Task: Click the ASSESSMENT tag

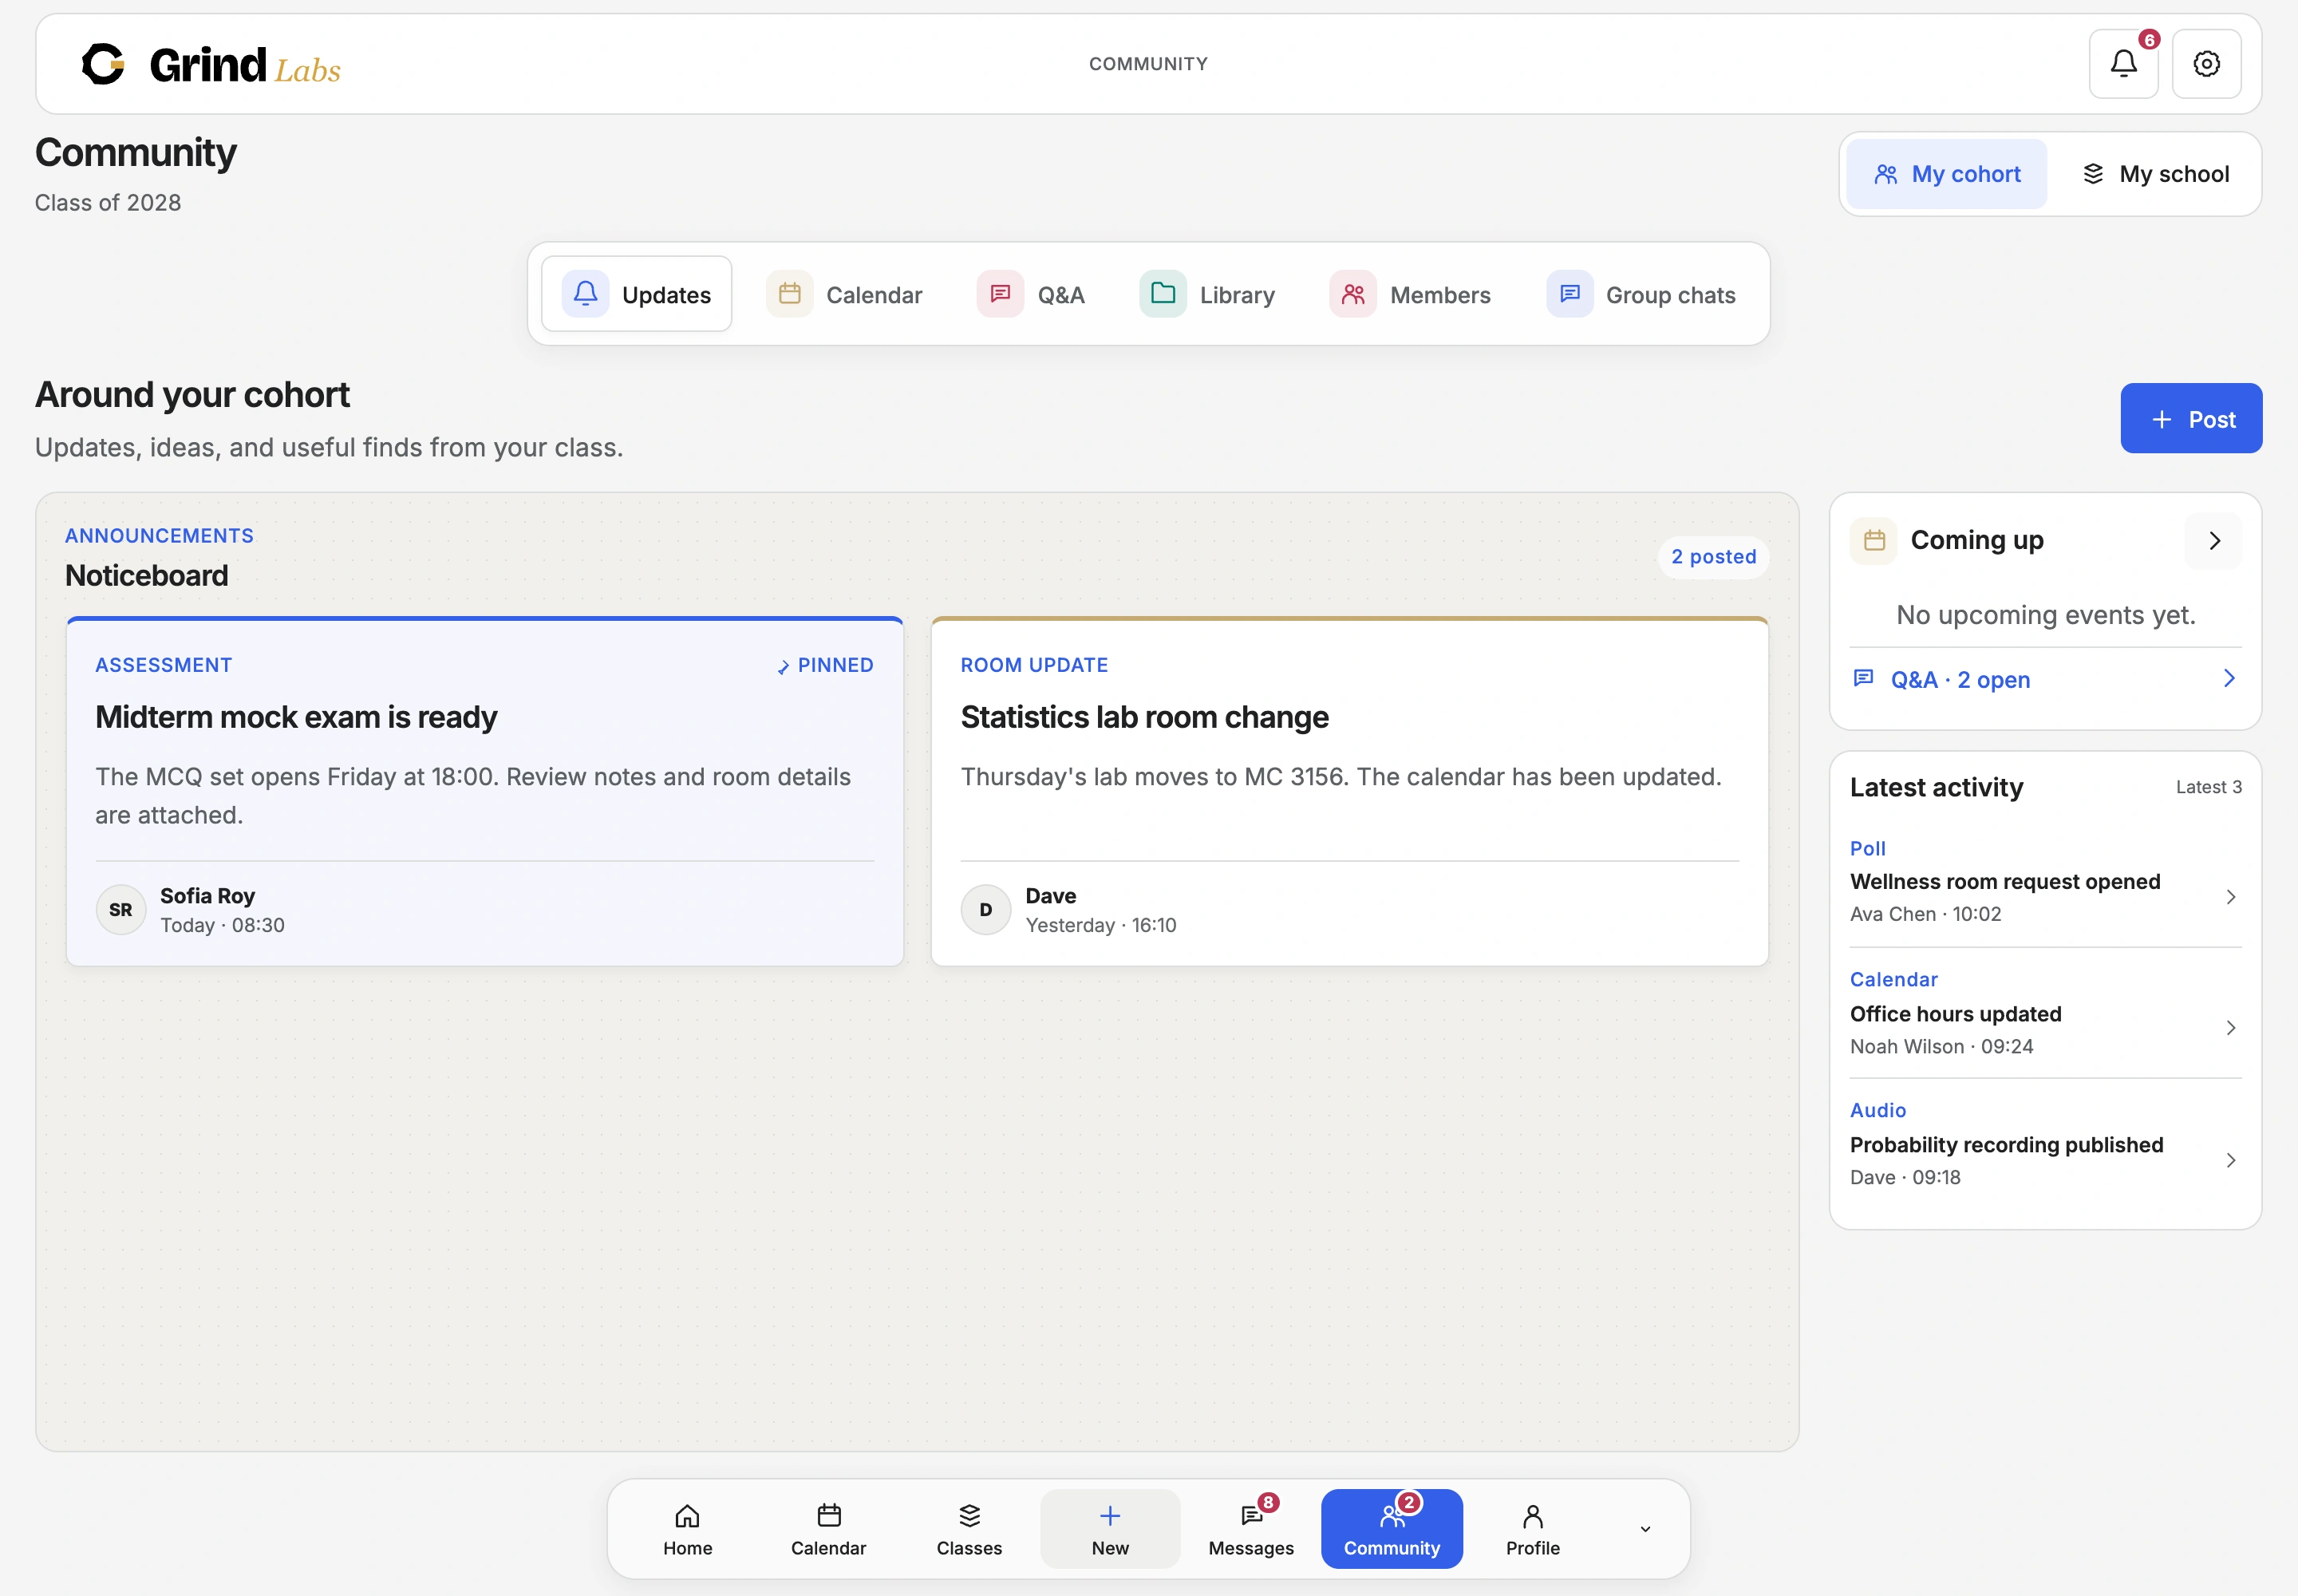Action: tap(164, 665)
